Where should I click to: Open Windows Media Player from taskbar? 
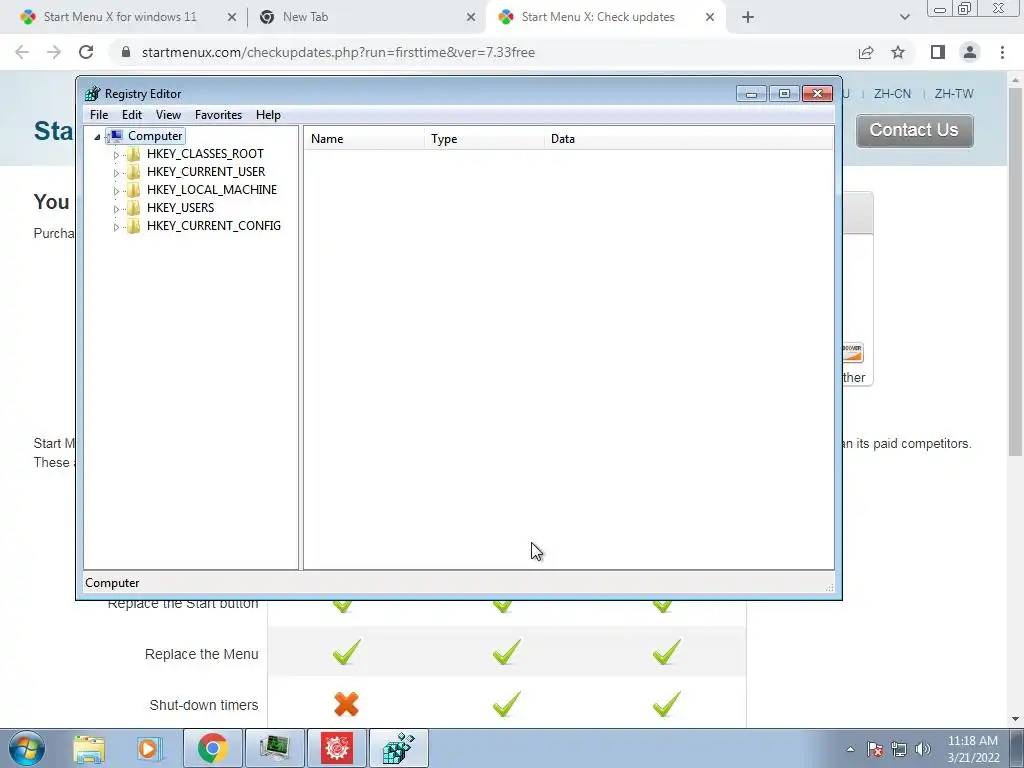click(149, 748)
